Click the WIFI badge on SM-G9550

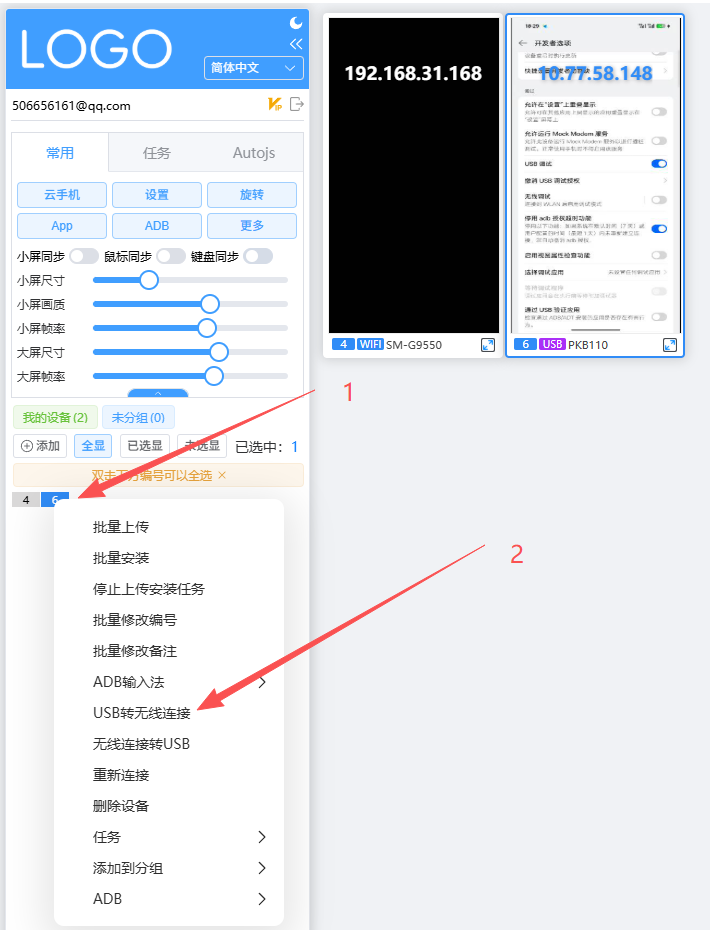tap(370, 344)
